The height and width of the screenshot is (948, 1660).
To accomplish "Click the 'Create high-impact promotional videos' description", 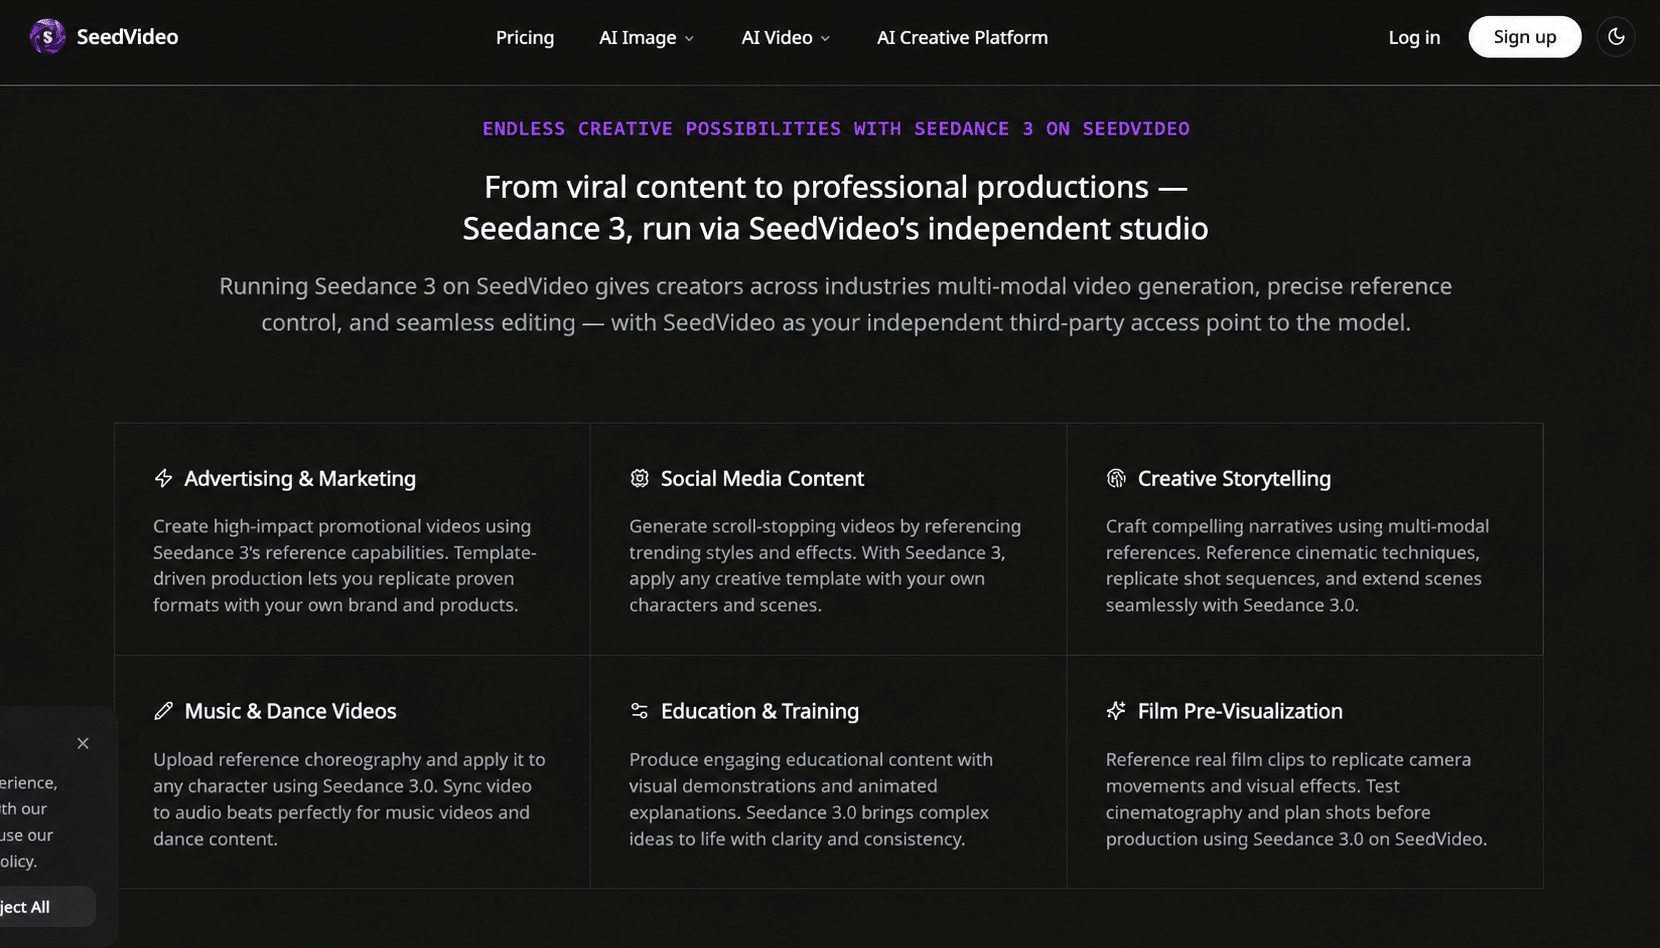I will (x=345, y=565).
